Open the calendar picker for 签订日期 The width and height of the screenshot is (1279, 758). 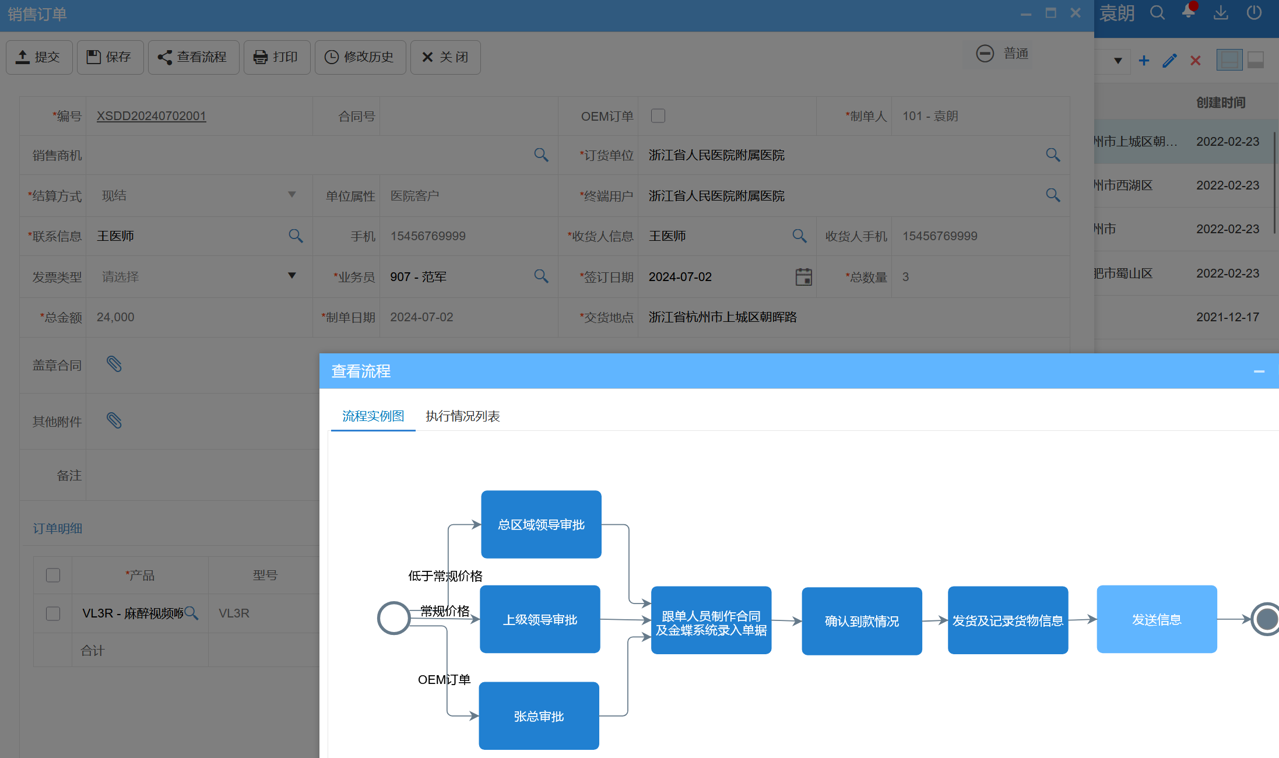coord(803,277)
